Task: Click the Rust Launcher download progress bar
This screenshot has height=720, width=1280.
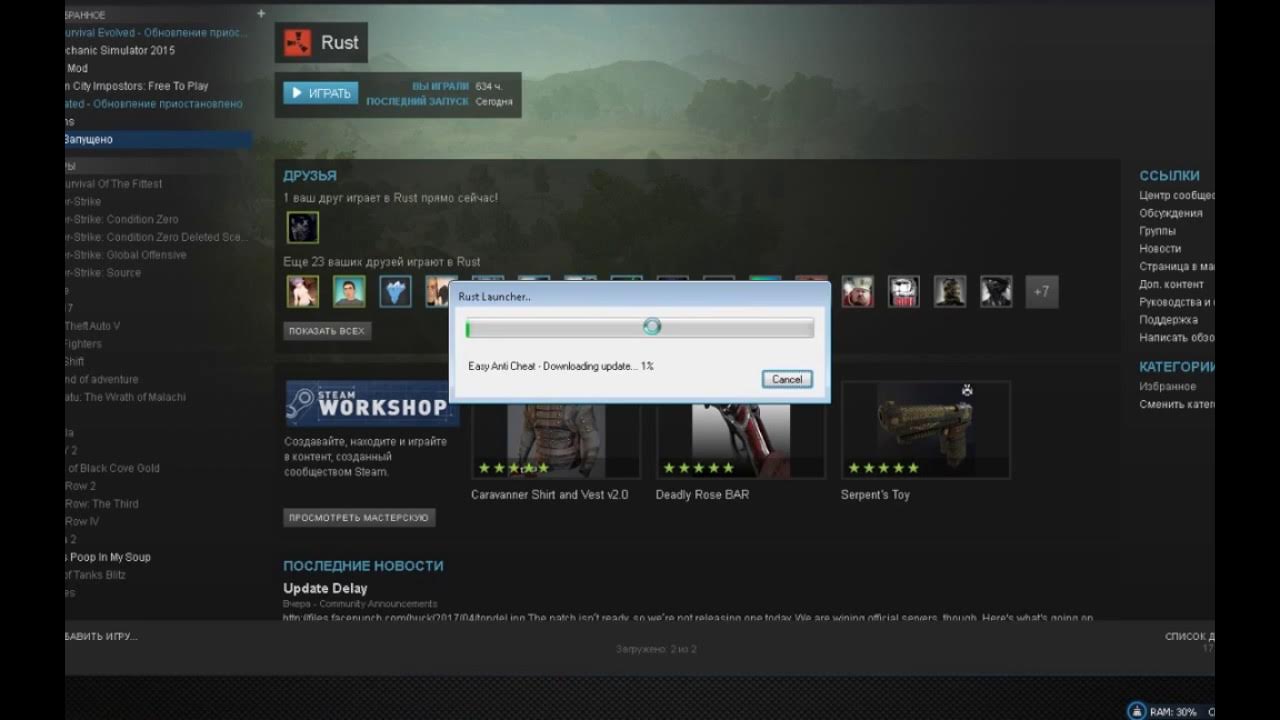Action: pos(640,328)
